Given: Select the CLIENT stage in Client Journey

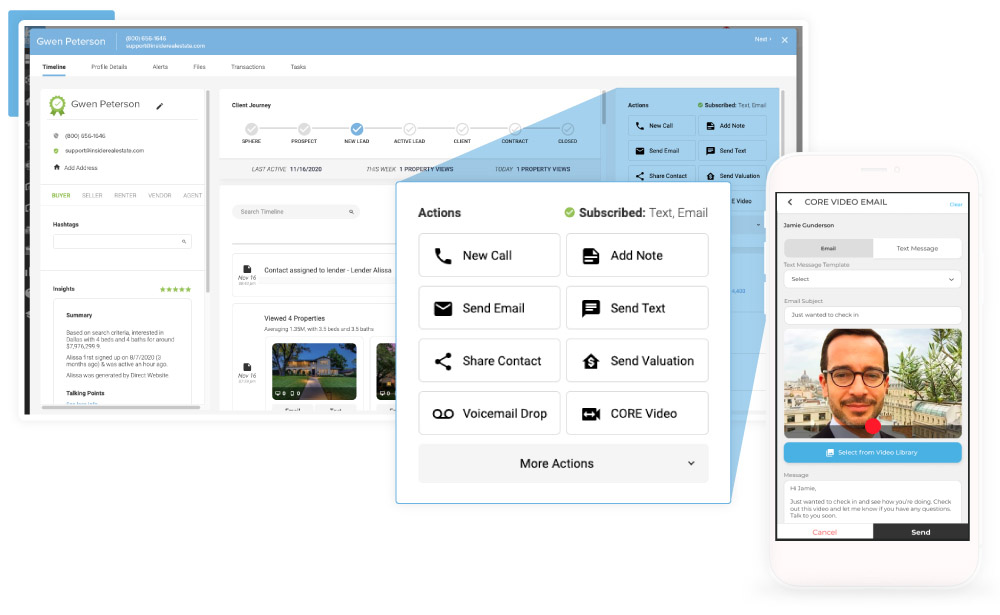Looking at the screenshot, I should click(462, 129).
